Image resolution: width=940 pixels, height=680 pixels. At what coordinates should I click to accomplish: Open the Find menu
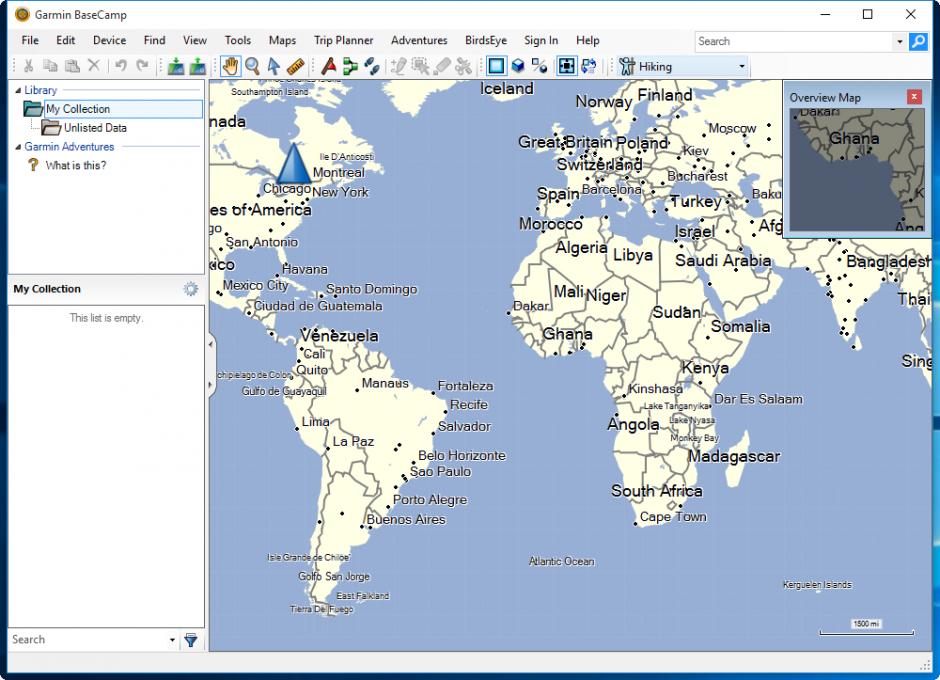[154, 40]
